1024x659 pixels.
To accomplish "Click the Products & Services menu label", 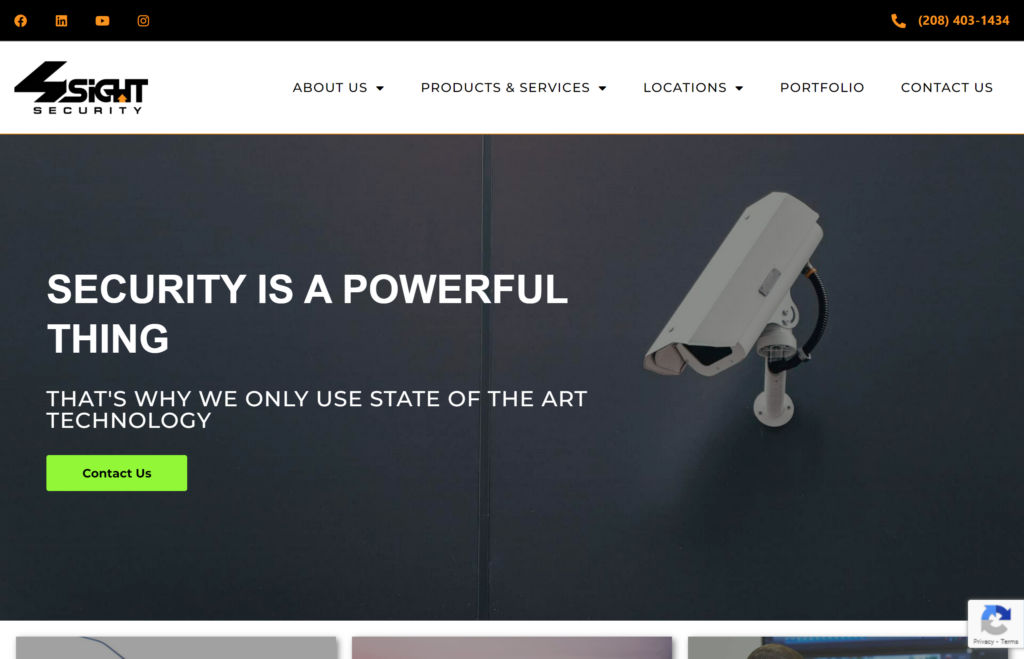I will (x=505, y=88).
